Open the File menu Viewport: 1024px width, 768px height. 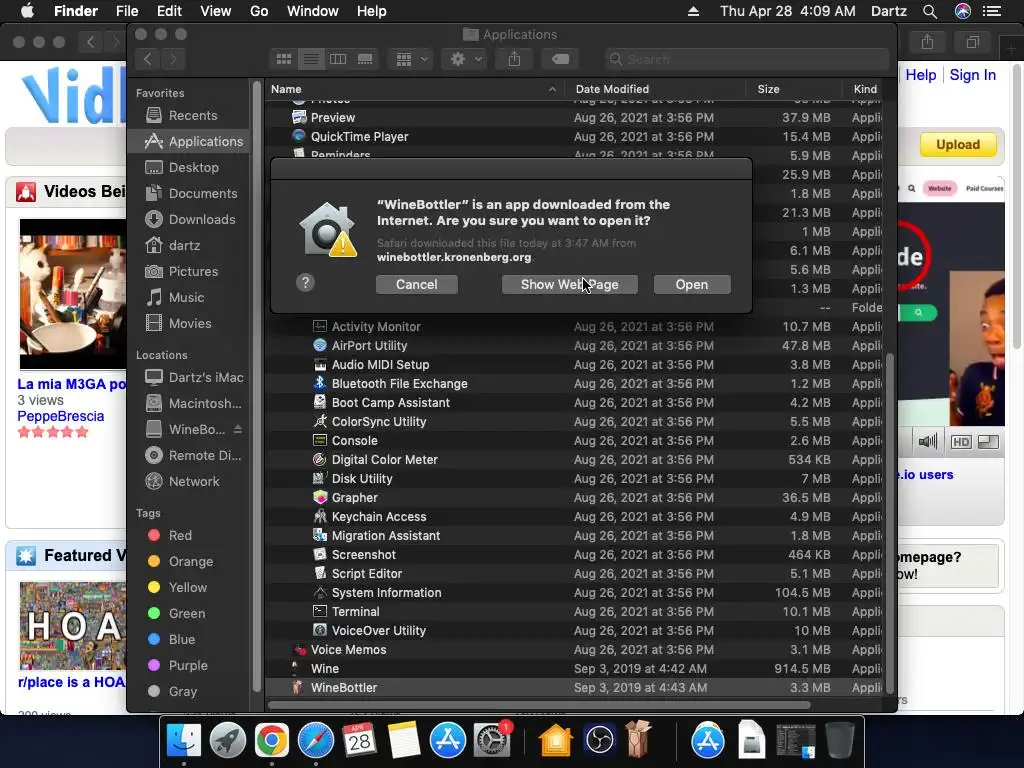127,11
